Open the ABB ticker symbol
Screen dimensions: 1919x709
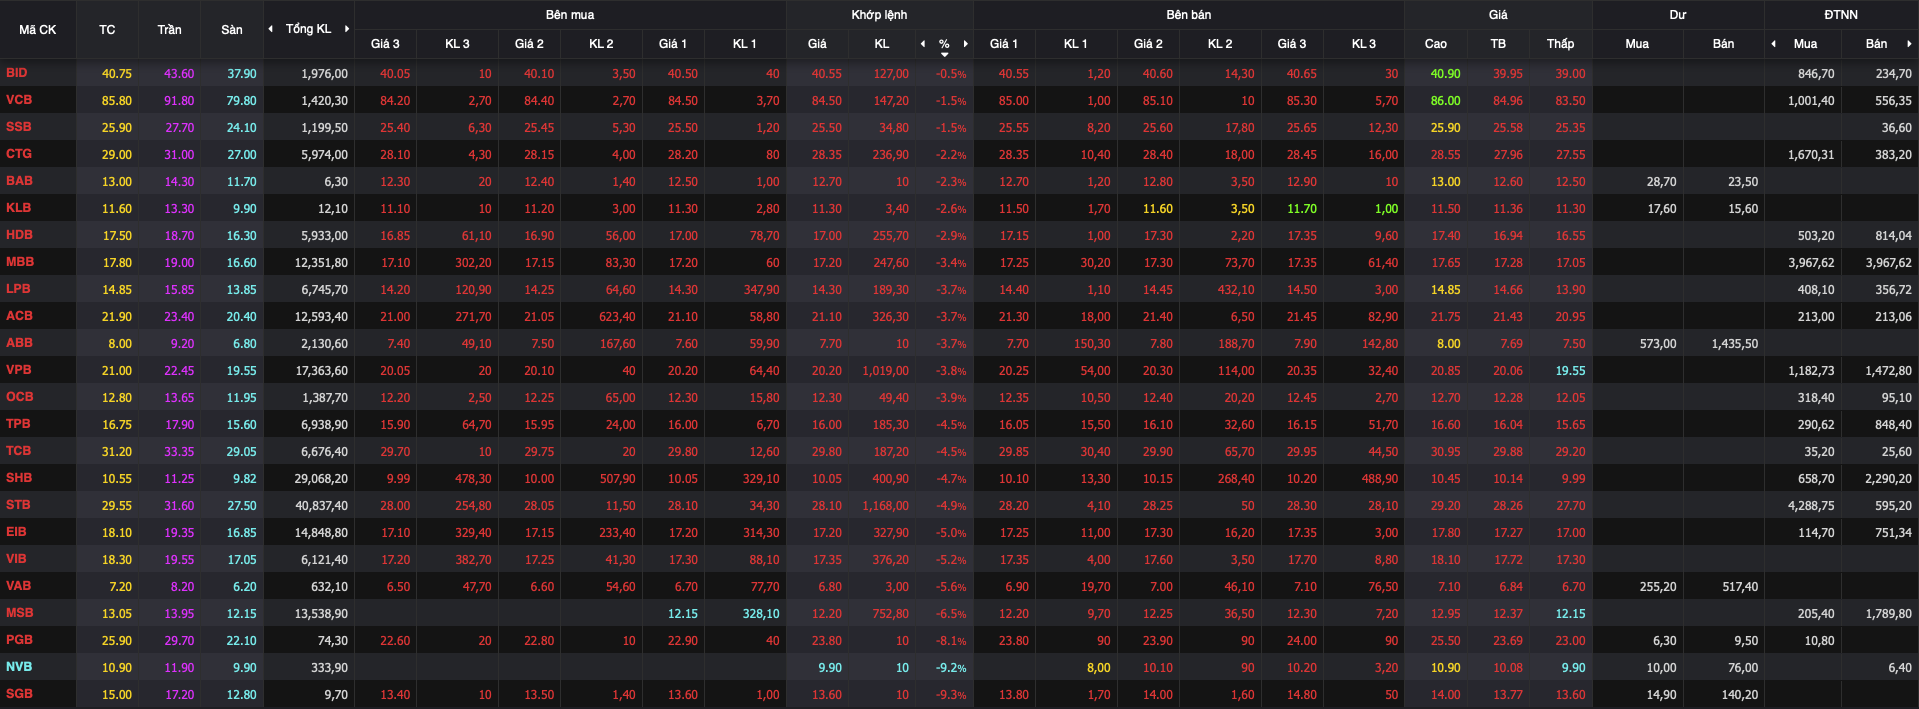click(19, 343)
